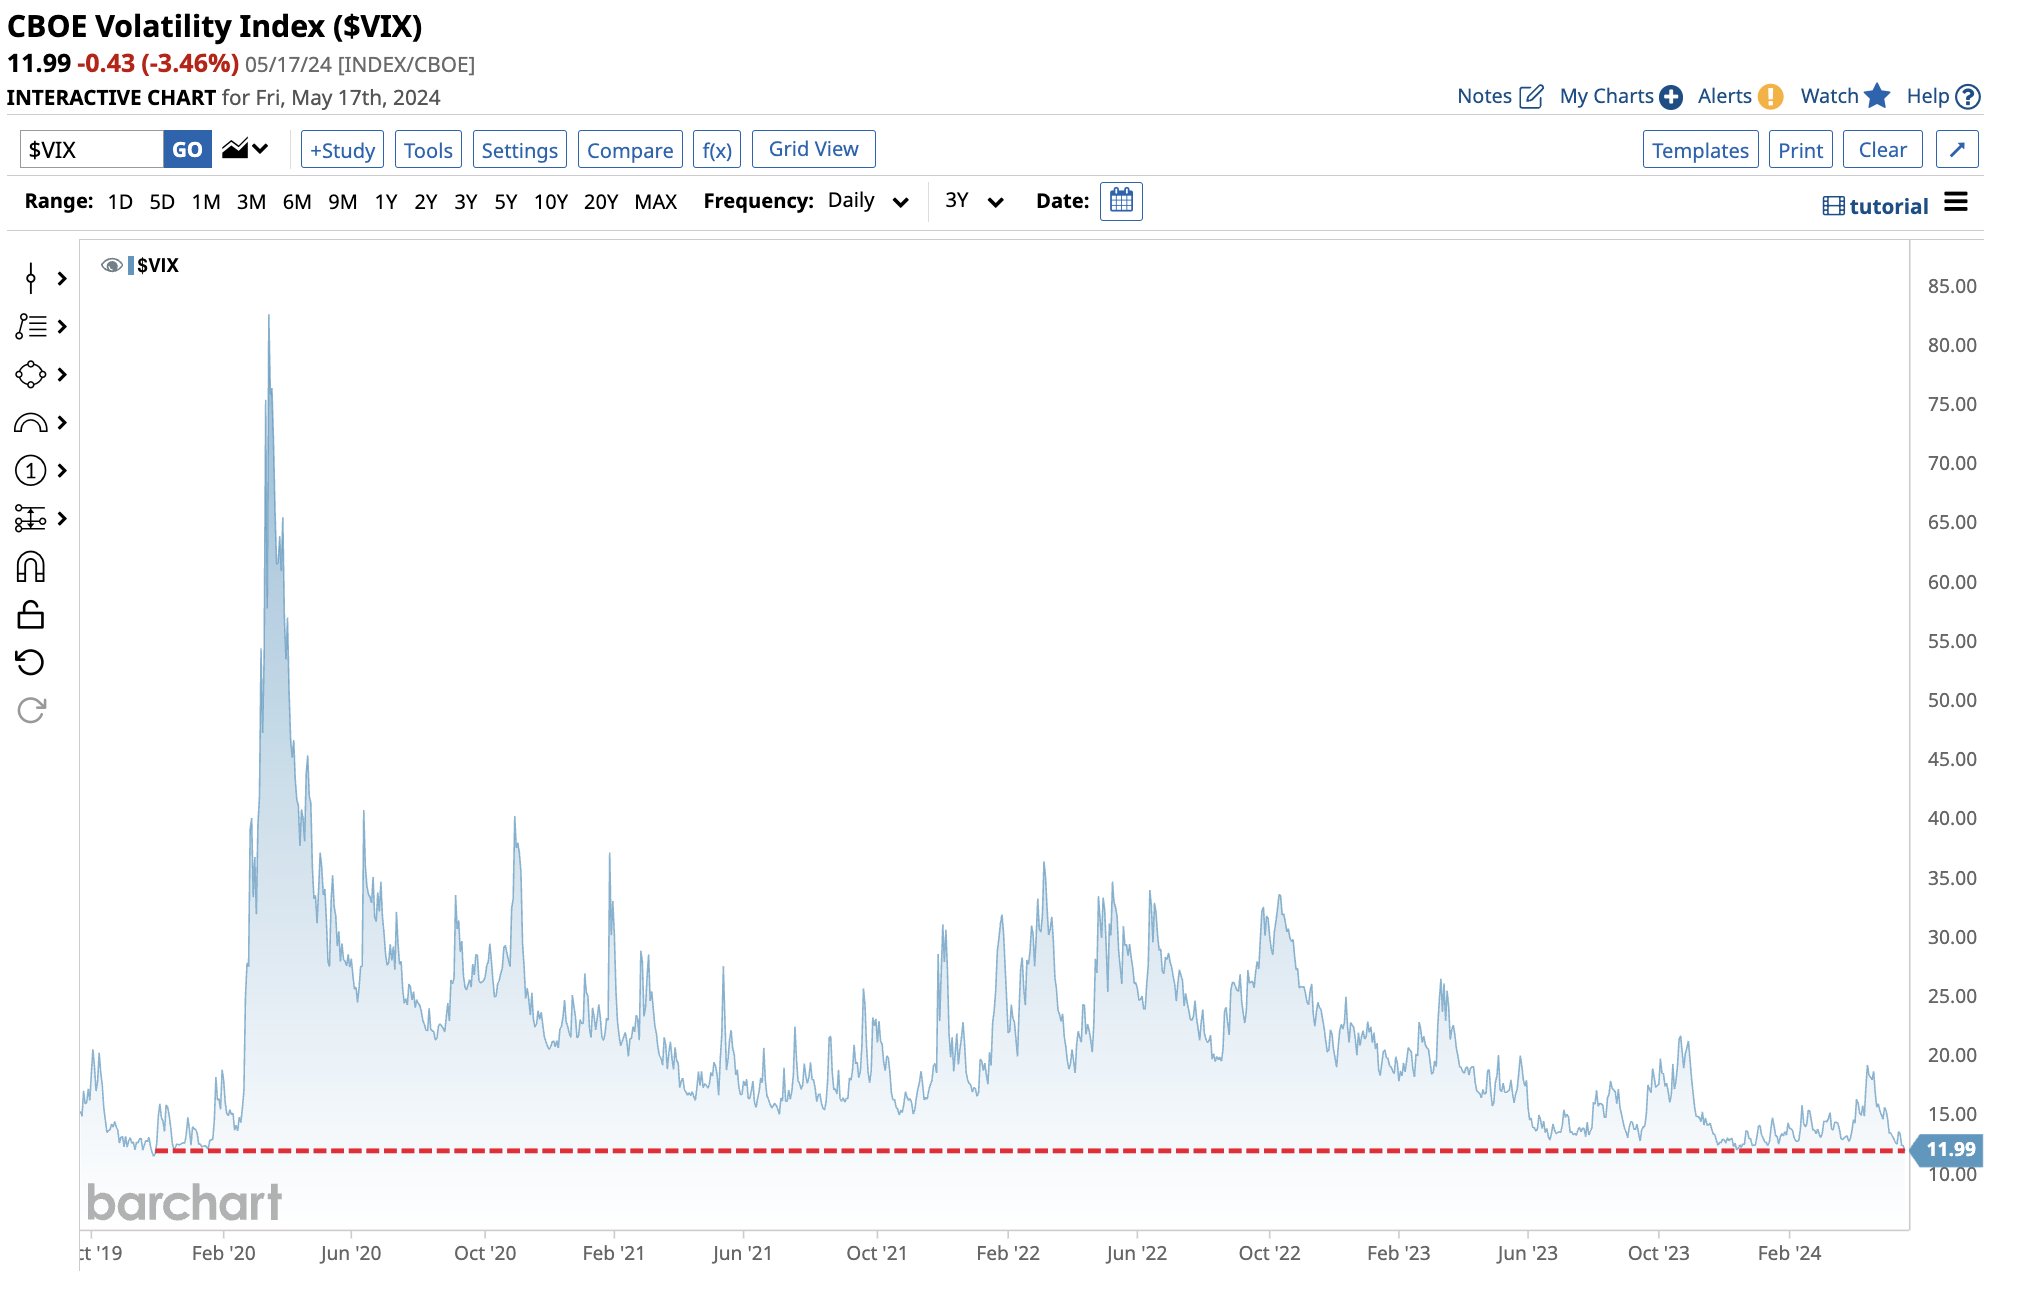Click the Print button

coord(1800,149)
